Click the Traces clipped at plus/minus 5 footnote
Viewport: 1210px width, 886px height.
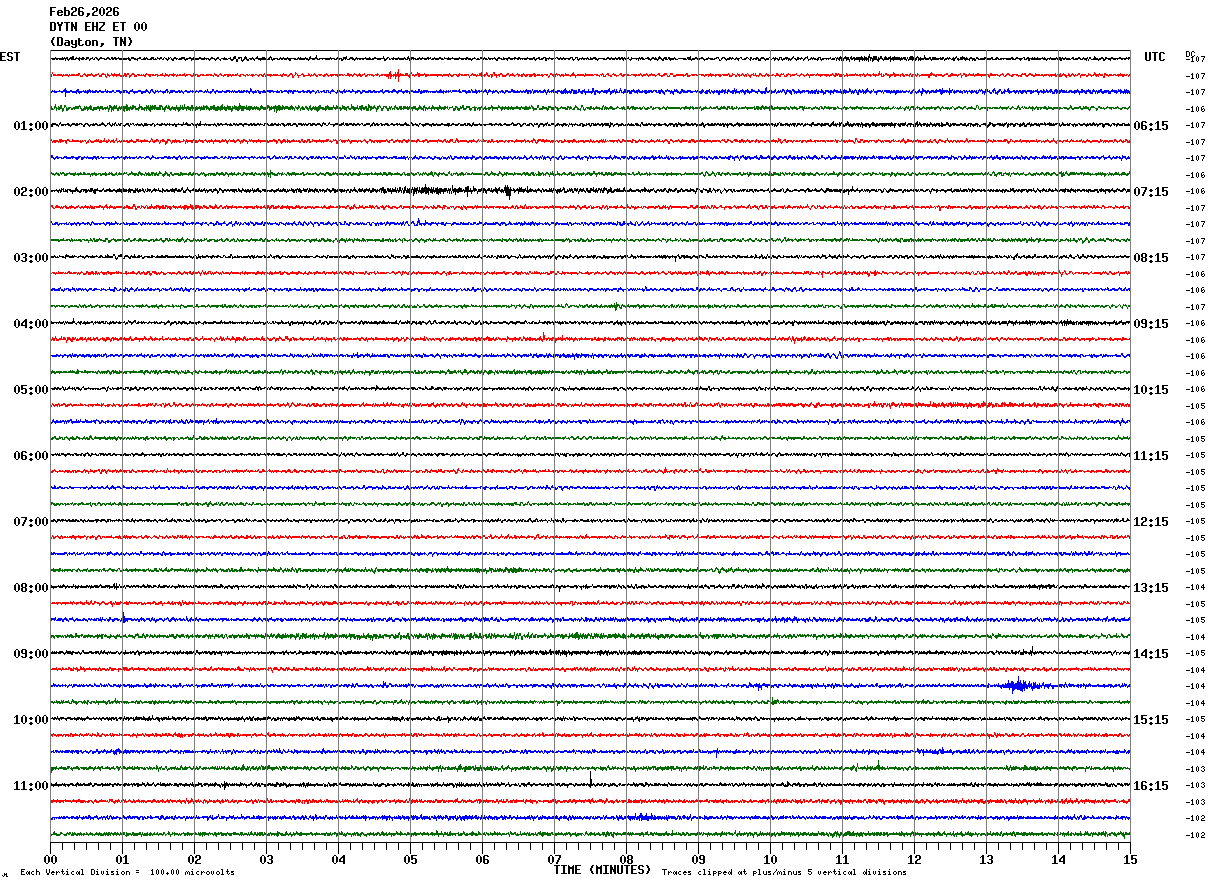[x=784, y=872]
